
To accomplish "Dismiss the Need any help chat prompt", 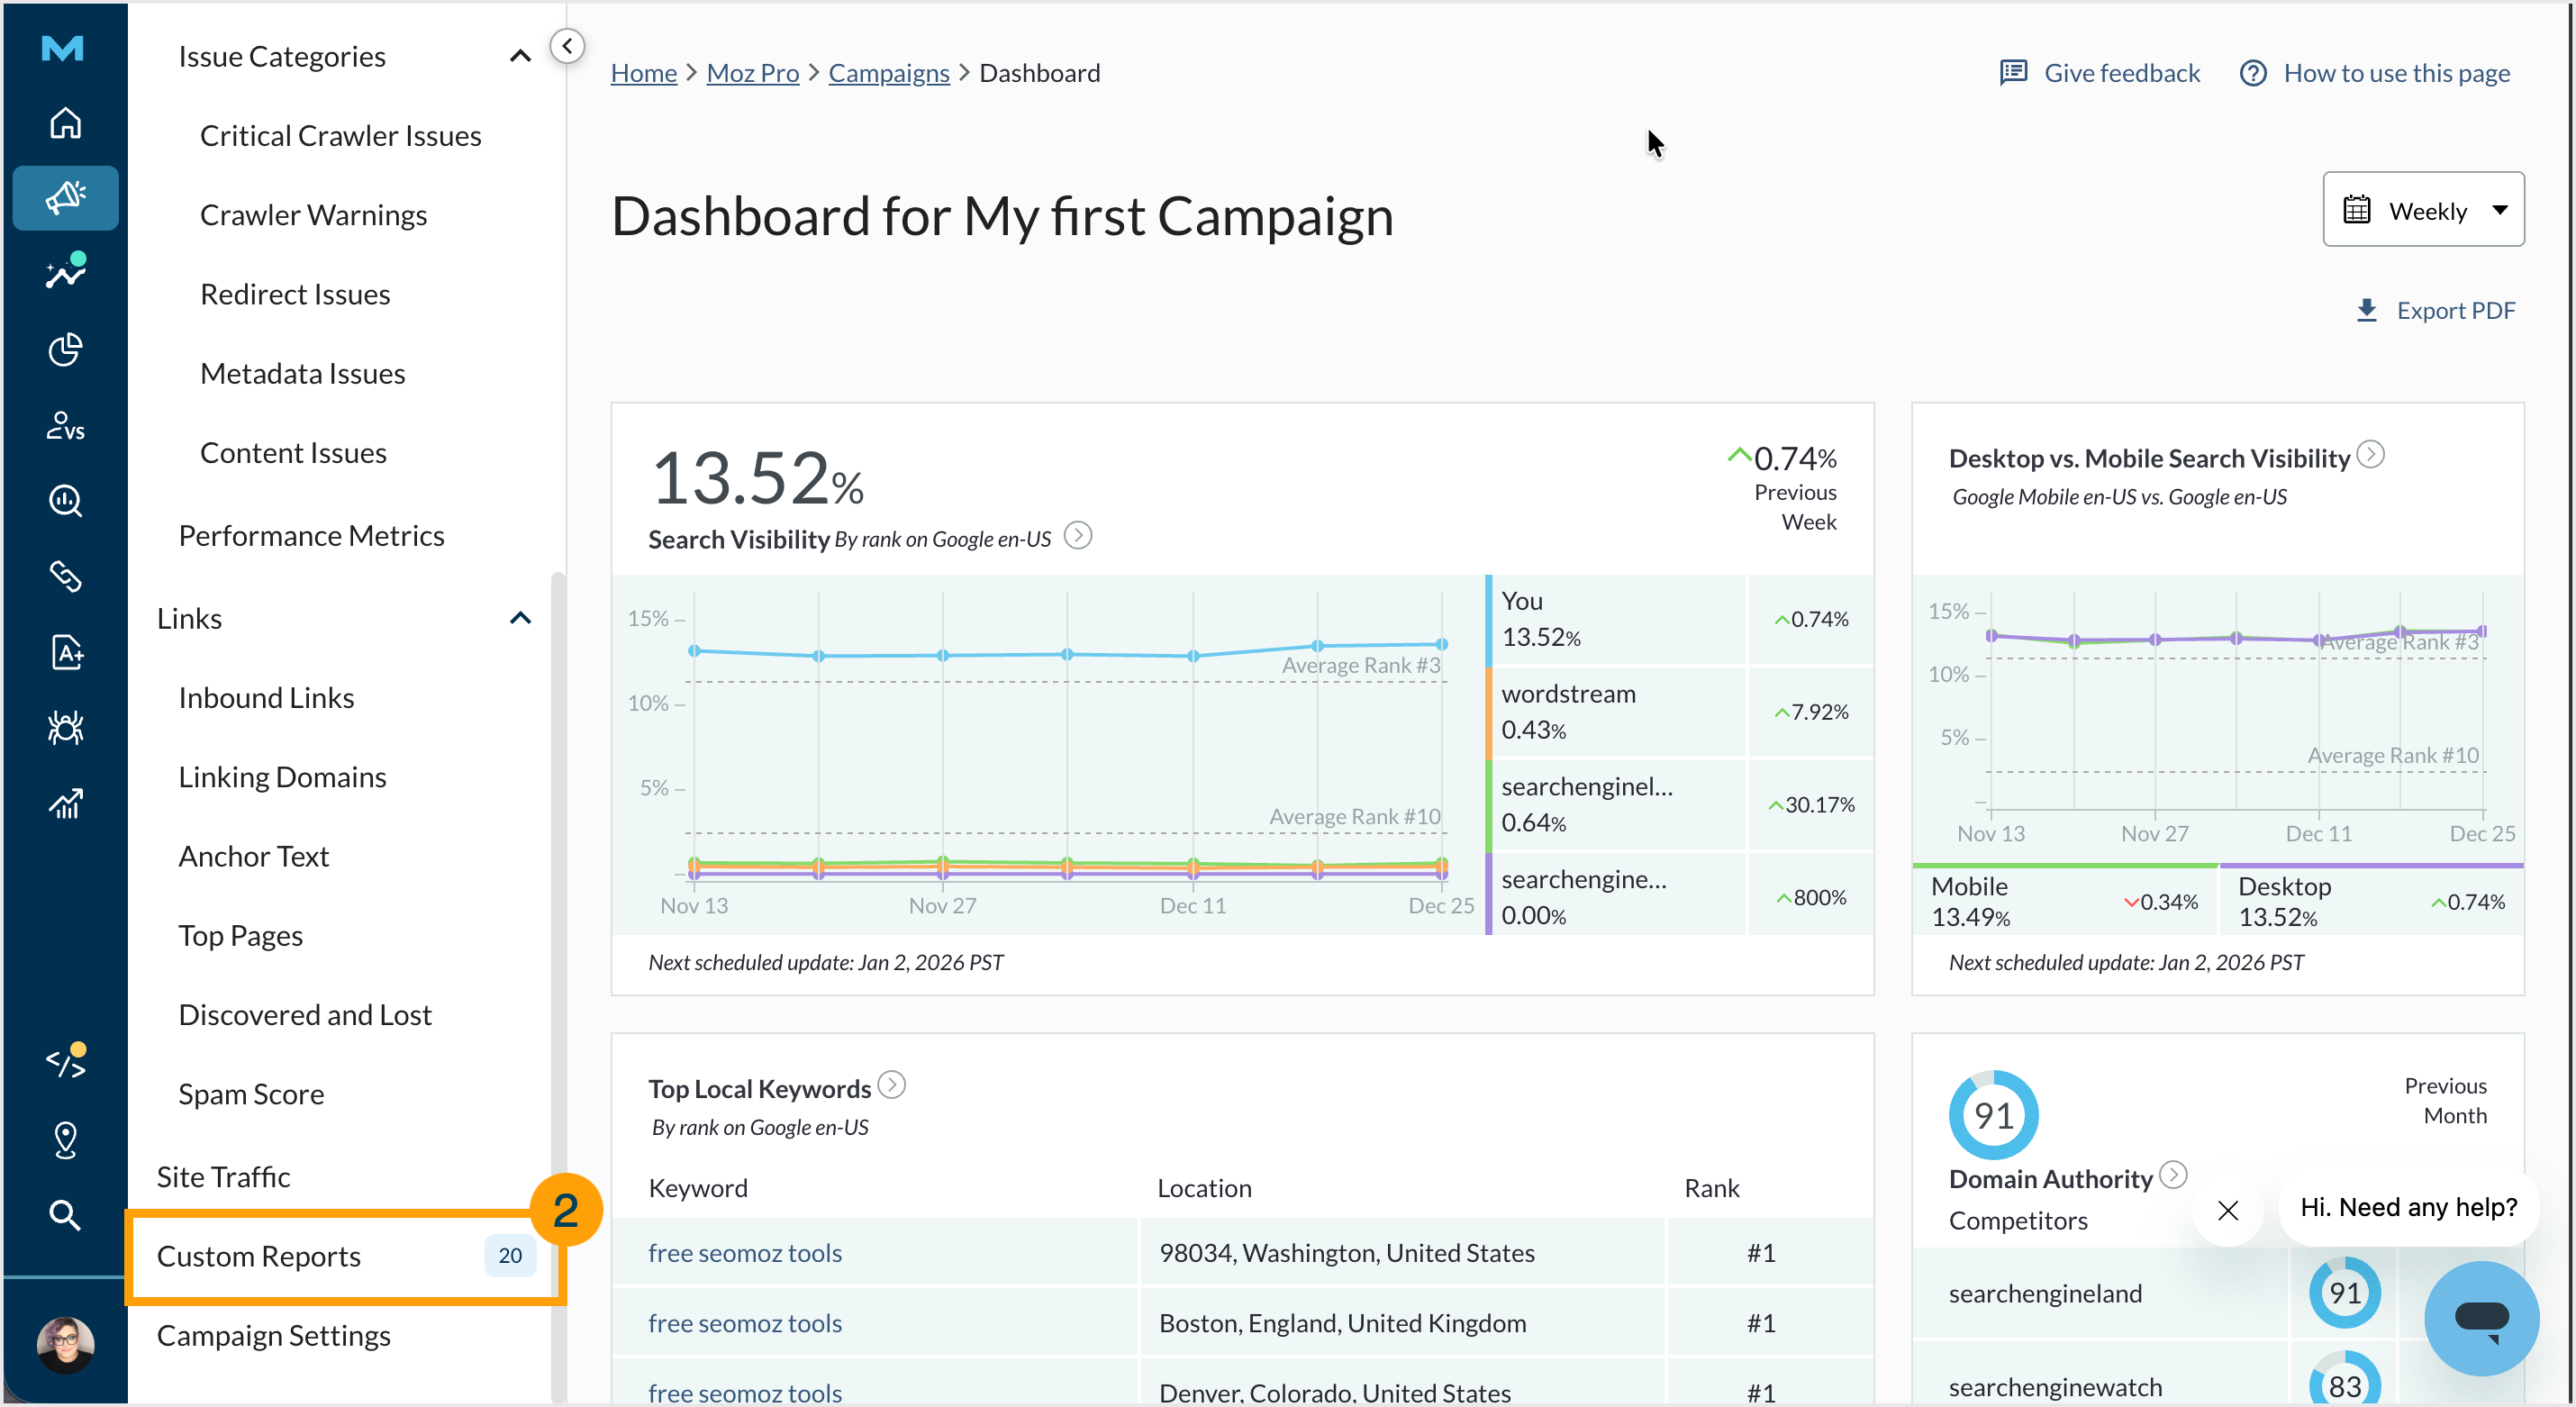I will pos(2228,1210).
